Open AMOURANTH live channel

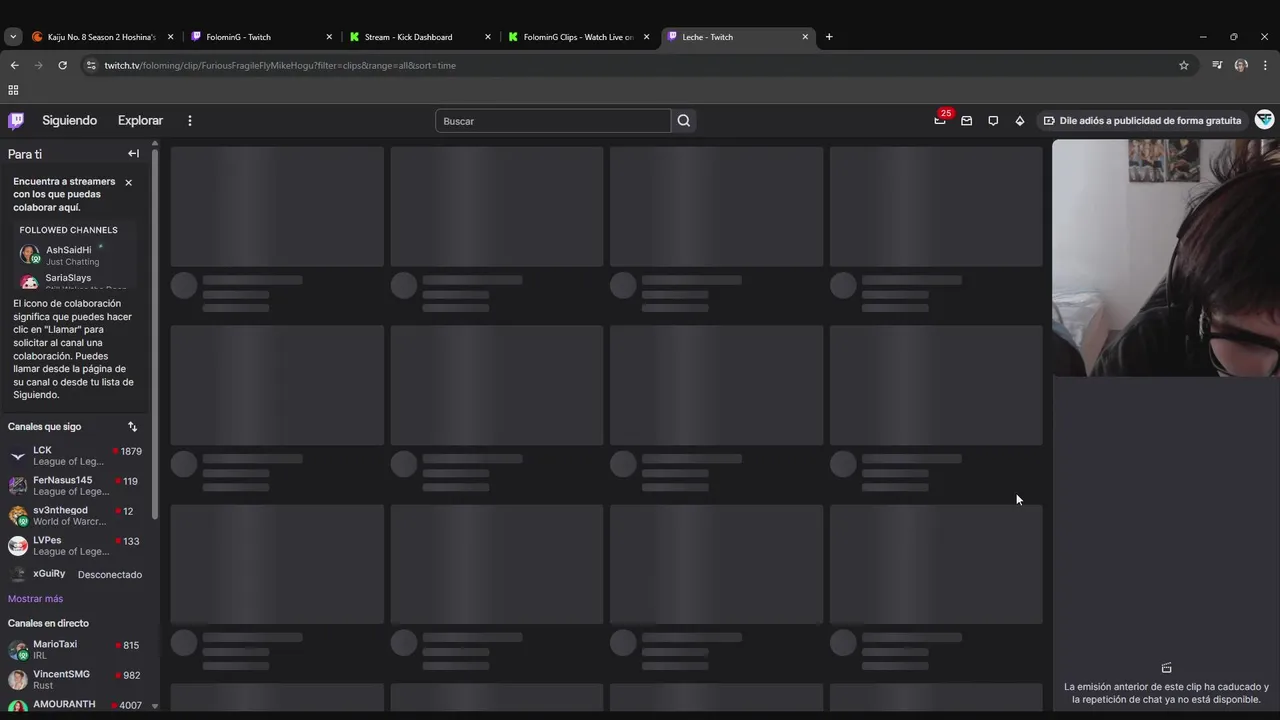pos(75,705)
